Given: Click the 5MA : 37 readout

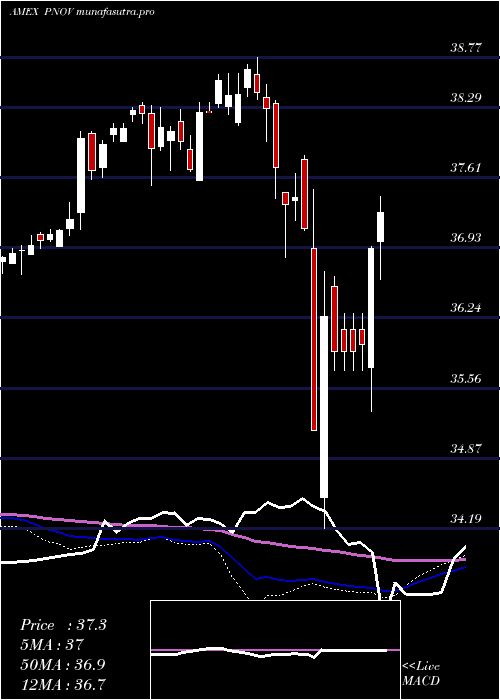Looking at the screenshot, I should coord(52,645).
